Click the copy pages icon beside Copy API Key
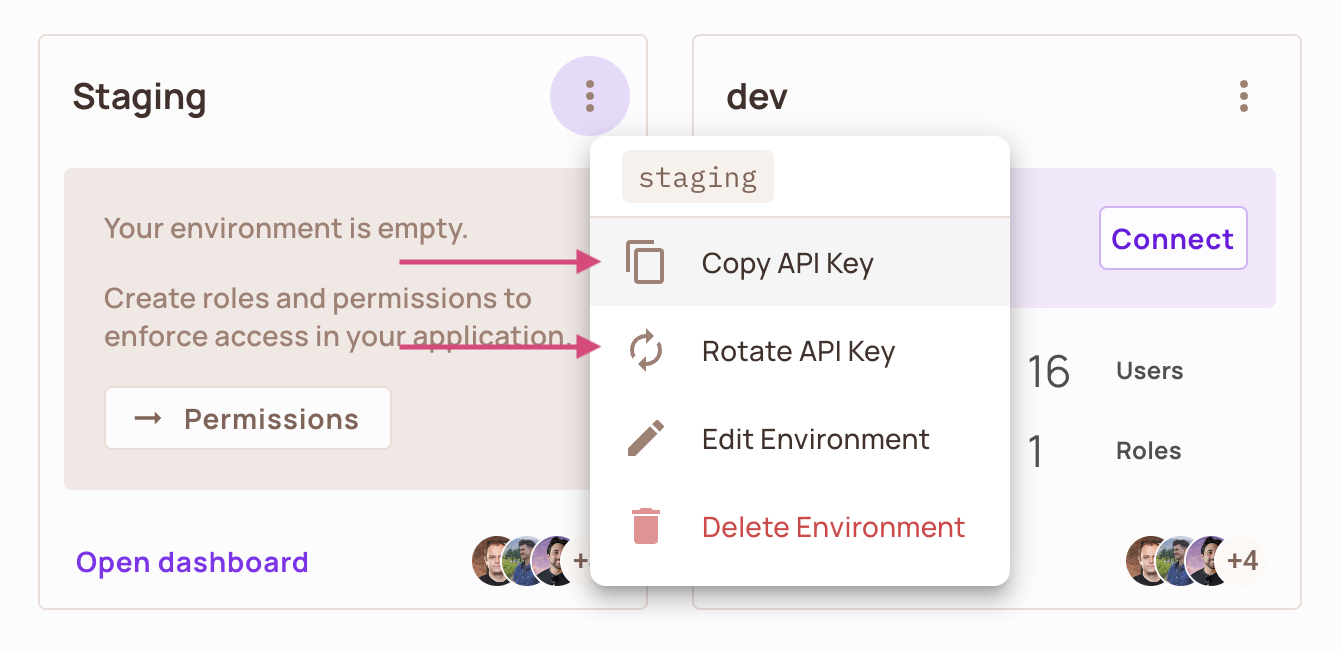The image size is (1342, 650). coord(647,262)
